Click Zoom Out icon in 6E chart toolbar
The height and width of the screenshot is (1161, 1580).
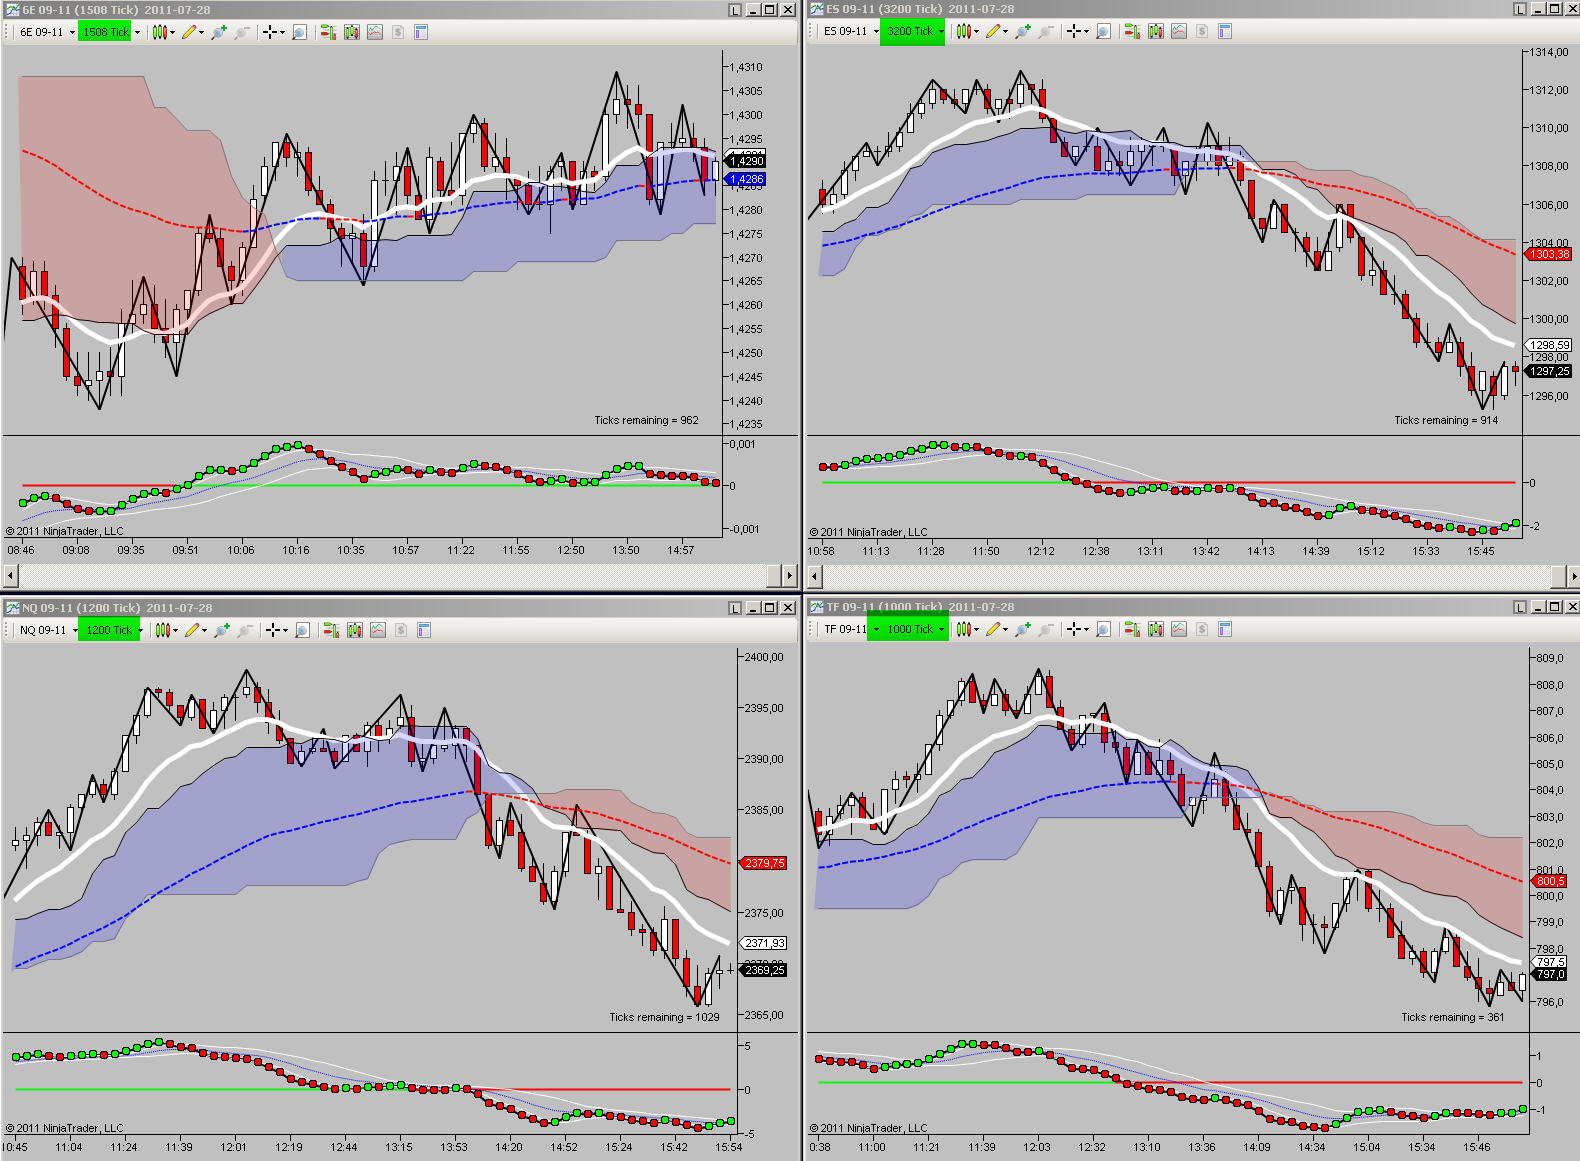pyautogui.click(x=242, y=32)
